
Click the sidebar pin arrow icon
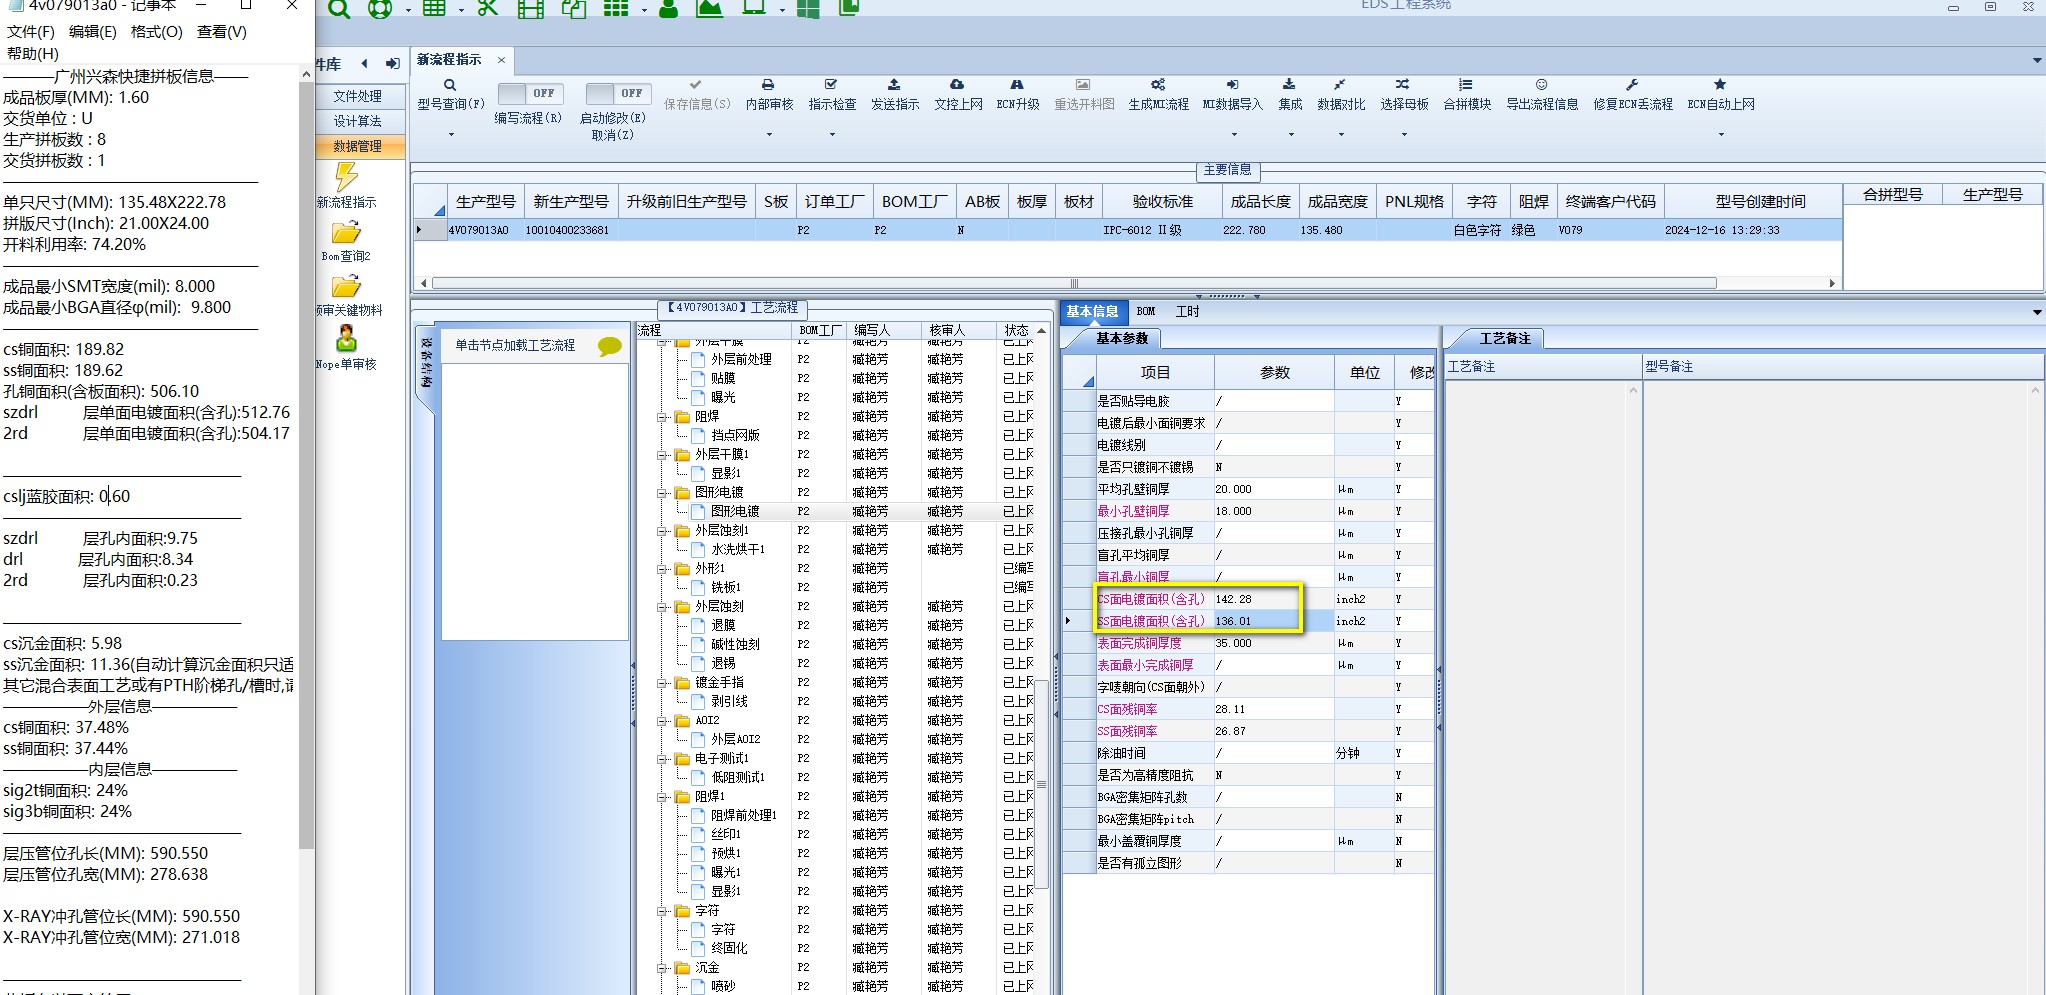[393, 64]
